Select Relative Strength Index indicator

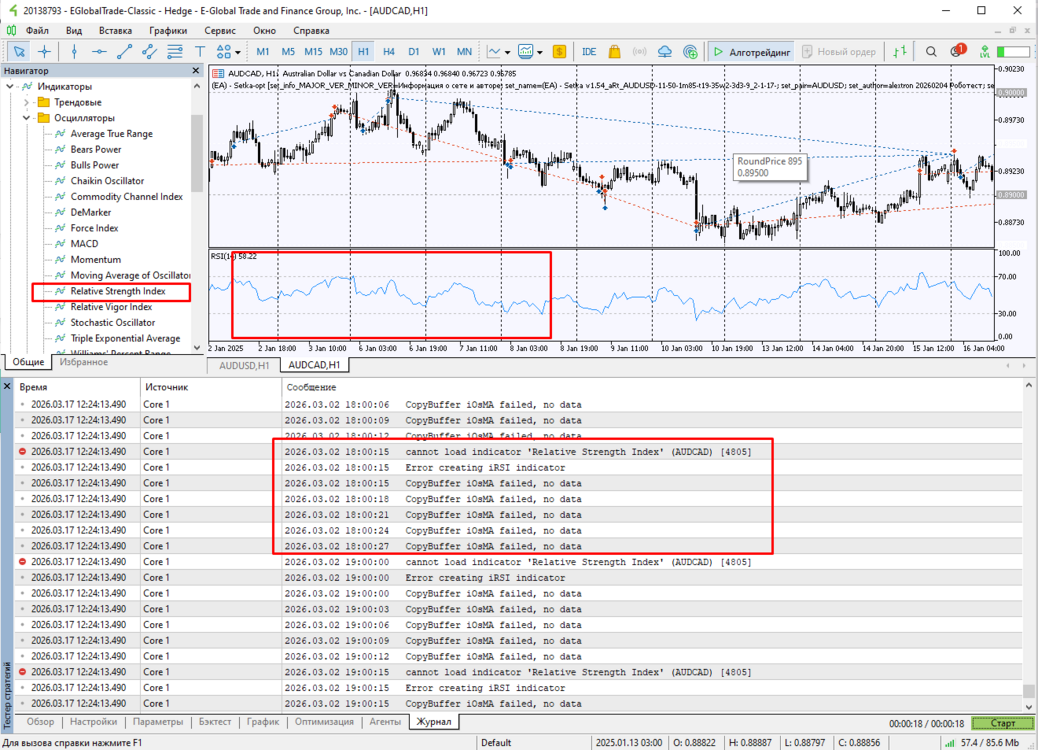(117, 291)
